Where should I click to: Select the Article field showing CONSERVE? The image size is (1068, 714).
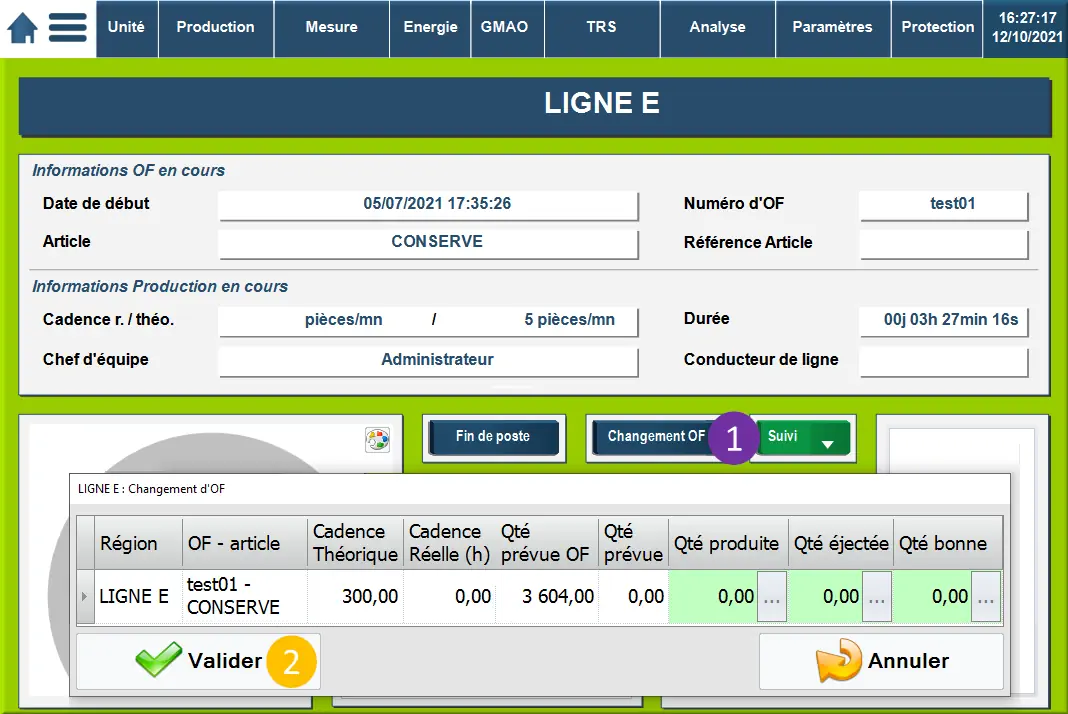pyautogui.click(x=428, y=243)
